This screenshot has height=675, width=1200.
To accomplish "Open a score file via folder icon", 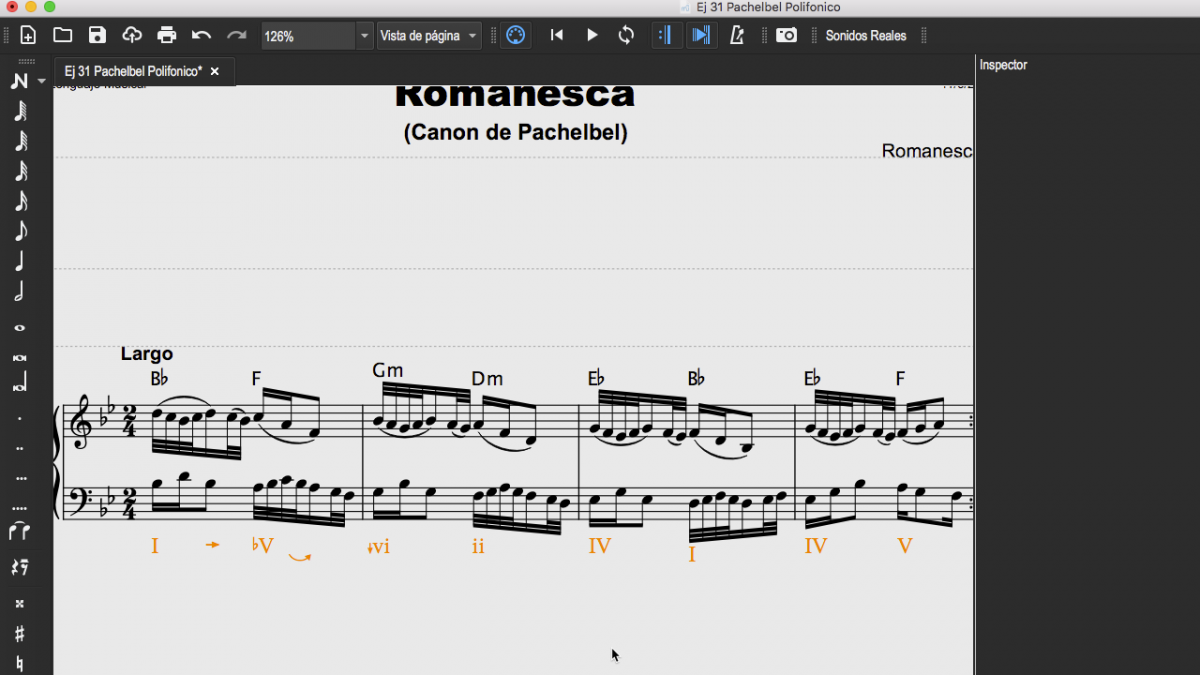I will [x=62, y=36].
